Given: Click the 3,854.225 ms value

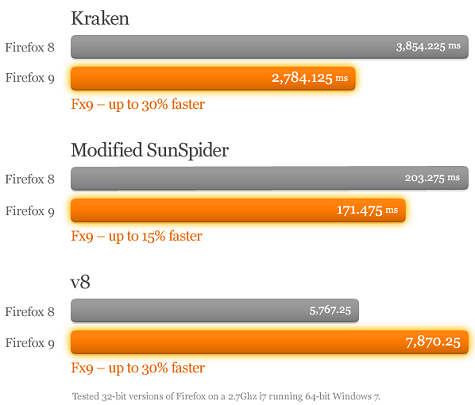Looking at the screenshot, I should pos(428,46).
